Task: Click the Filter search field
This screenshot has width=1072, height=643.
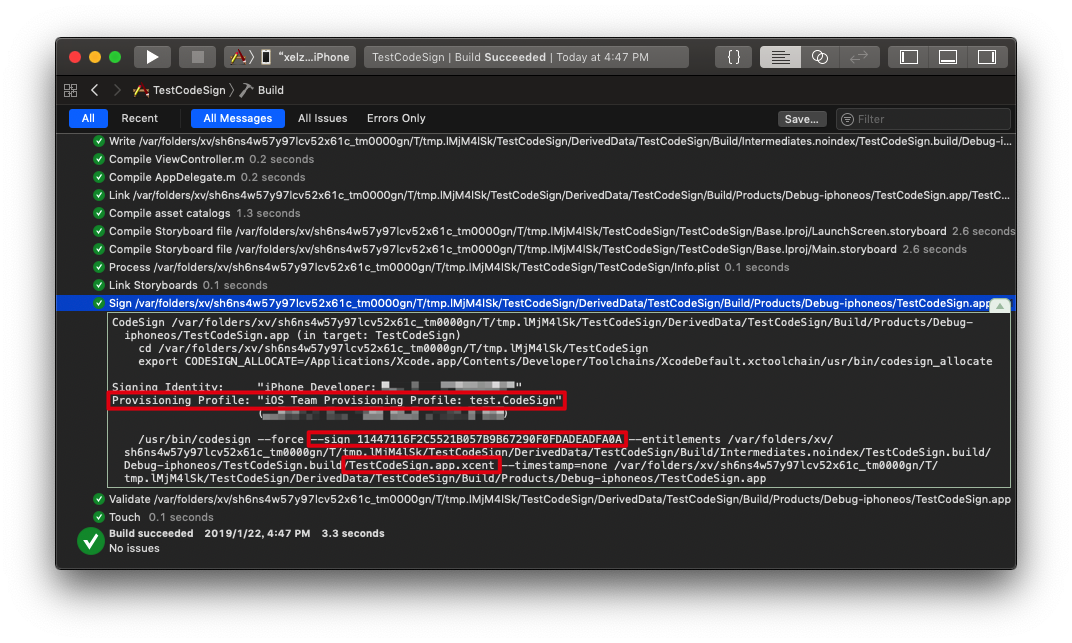Action: (x=923, y=119)
